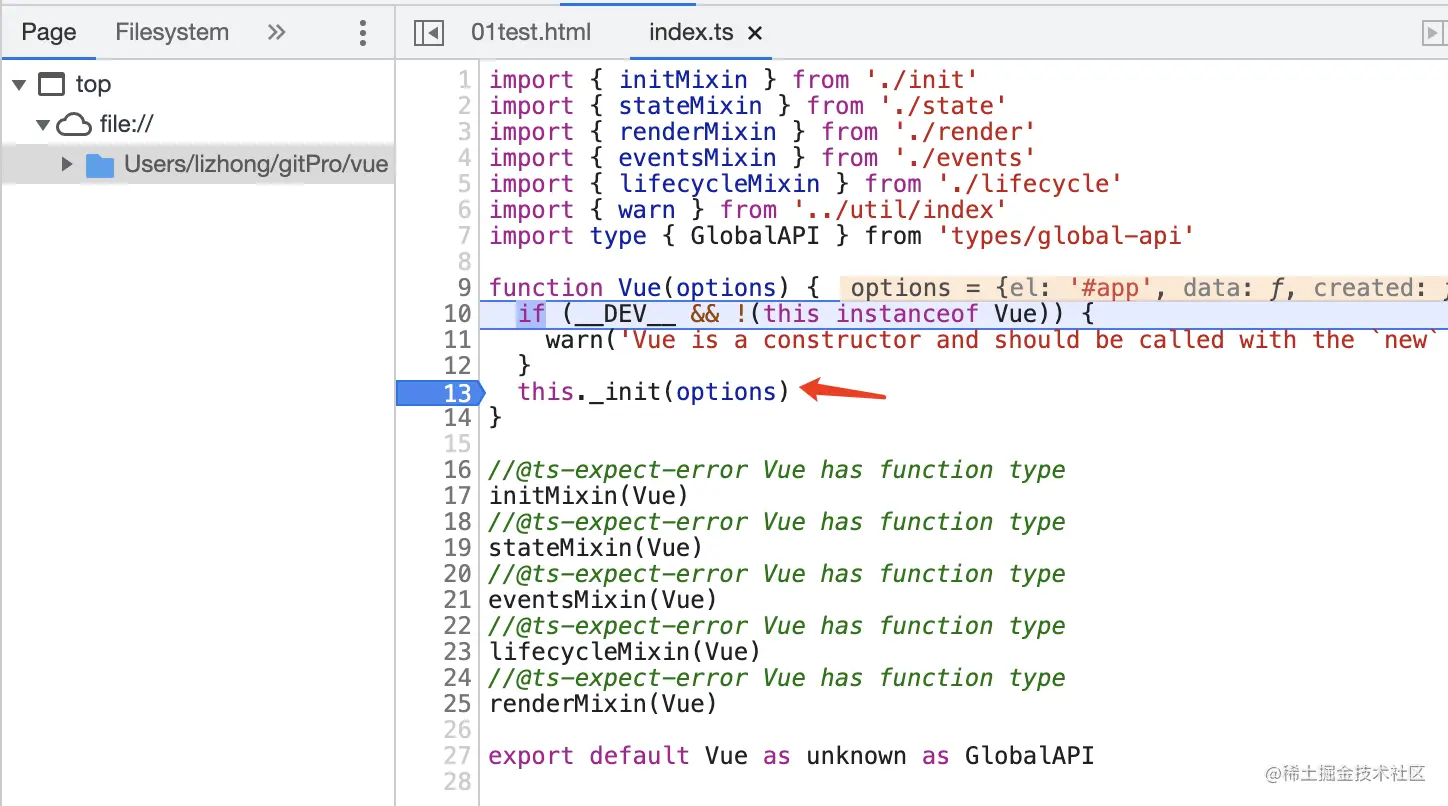Set a breakpoint on line number 23
This screenshot has height=806, width=1448.
pos(457,652)
